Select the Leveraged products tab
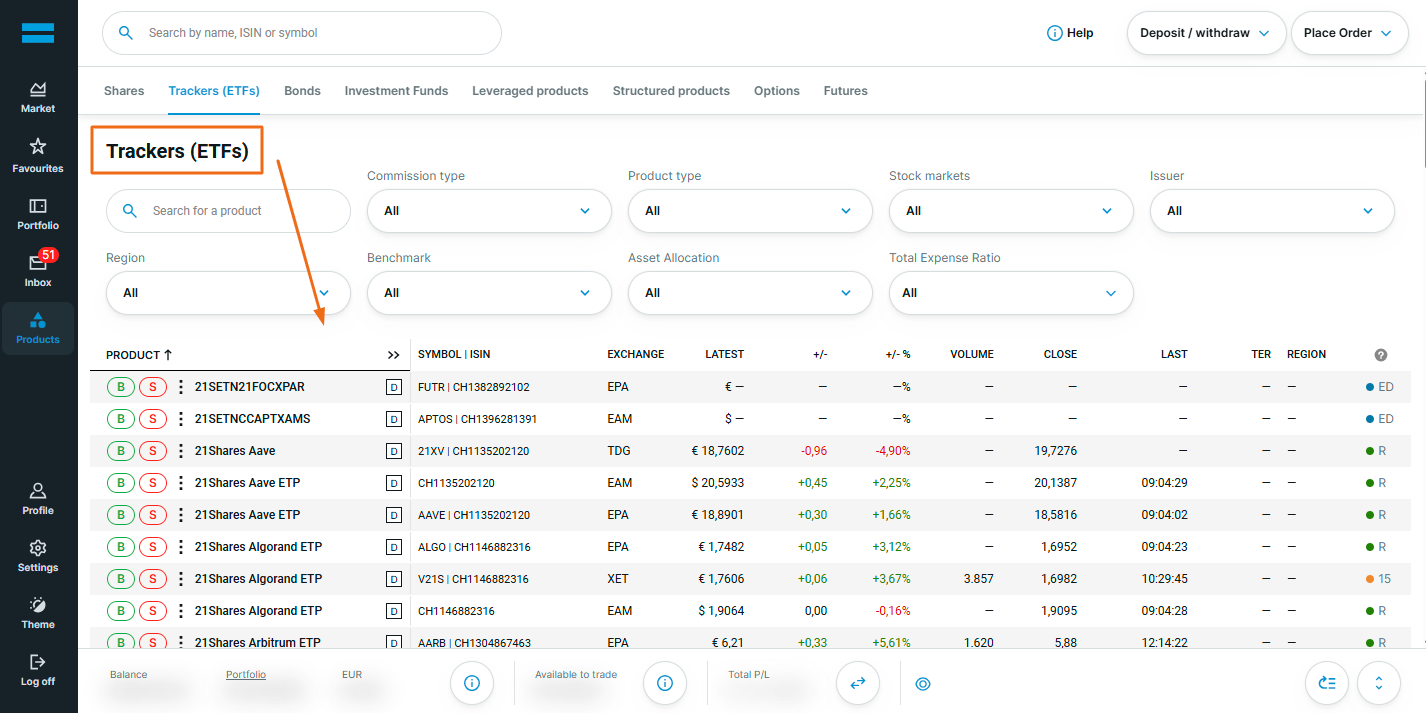The height and width of the screenshot is (713, 1426). click(530, 91)
